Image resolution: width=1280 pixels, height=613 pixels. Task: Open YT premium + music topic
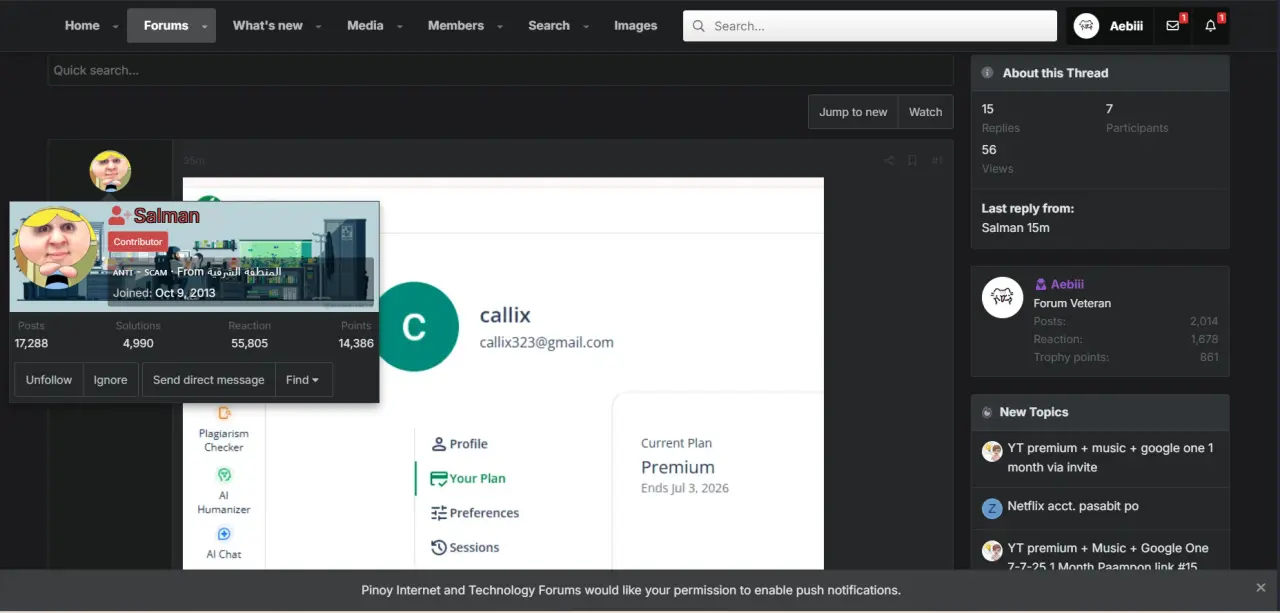pos(1110,458)
